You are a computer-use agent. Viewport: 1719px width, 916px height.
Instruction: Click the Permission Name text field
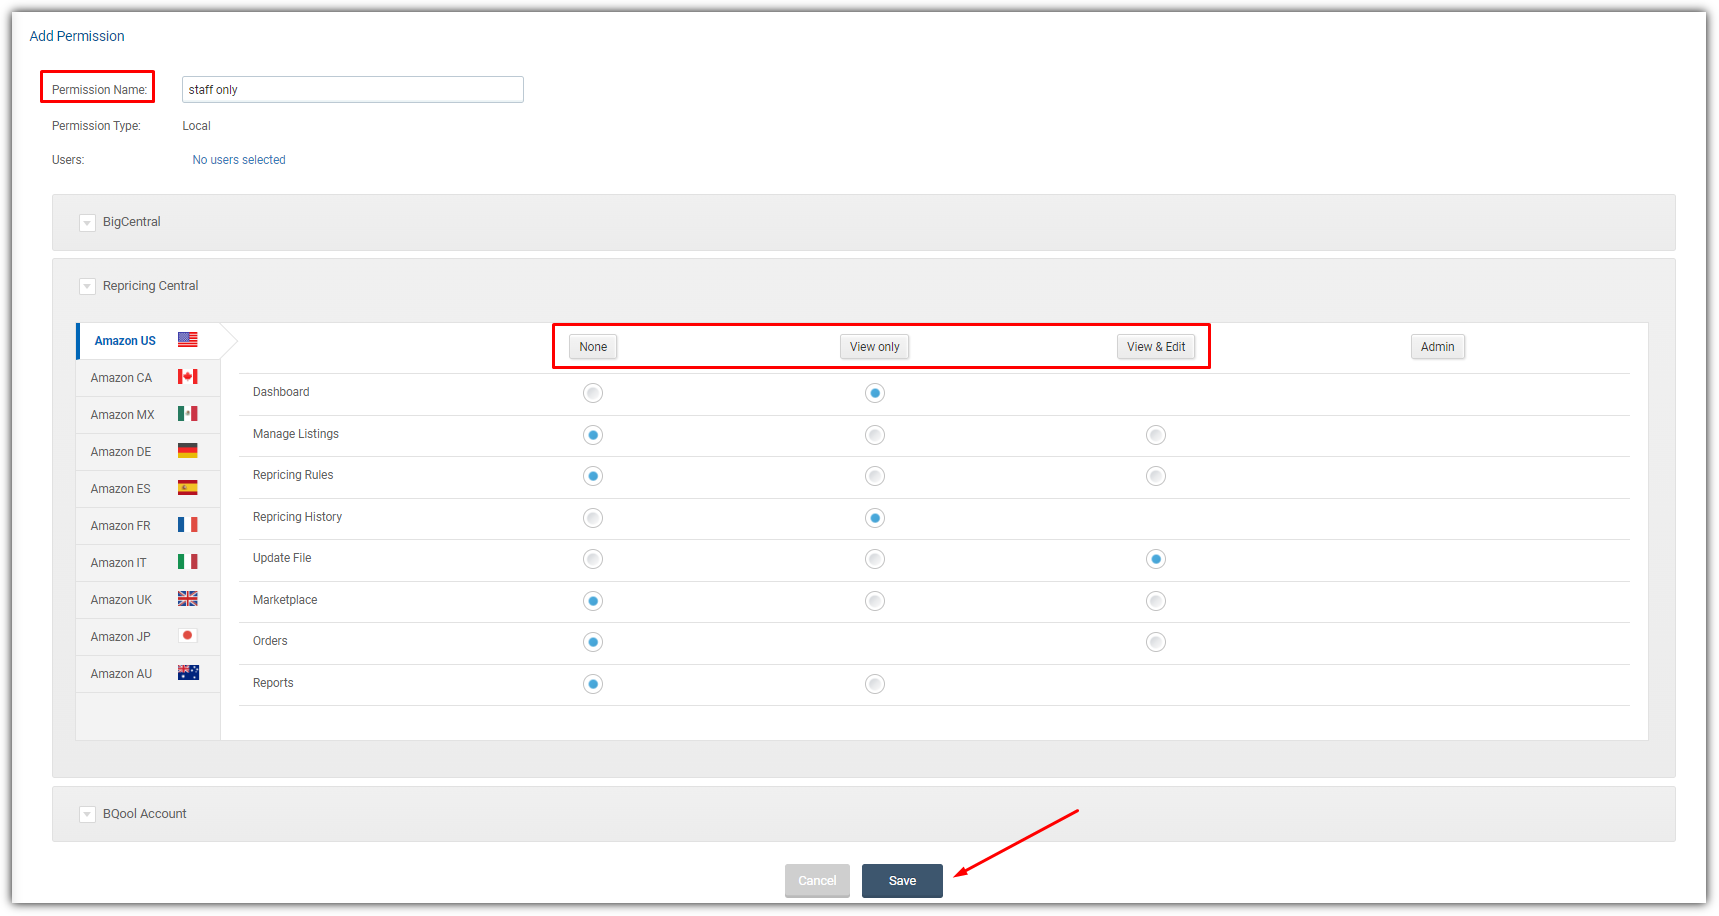[352, 90]
